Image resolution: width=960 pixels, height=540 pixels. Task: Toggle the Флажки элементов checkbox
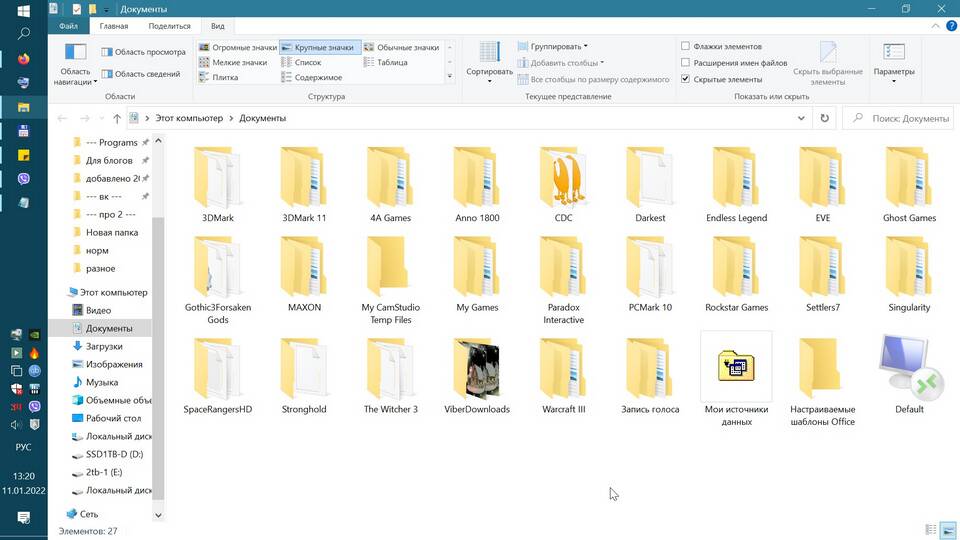(x=685, y=46)
